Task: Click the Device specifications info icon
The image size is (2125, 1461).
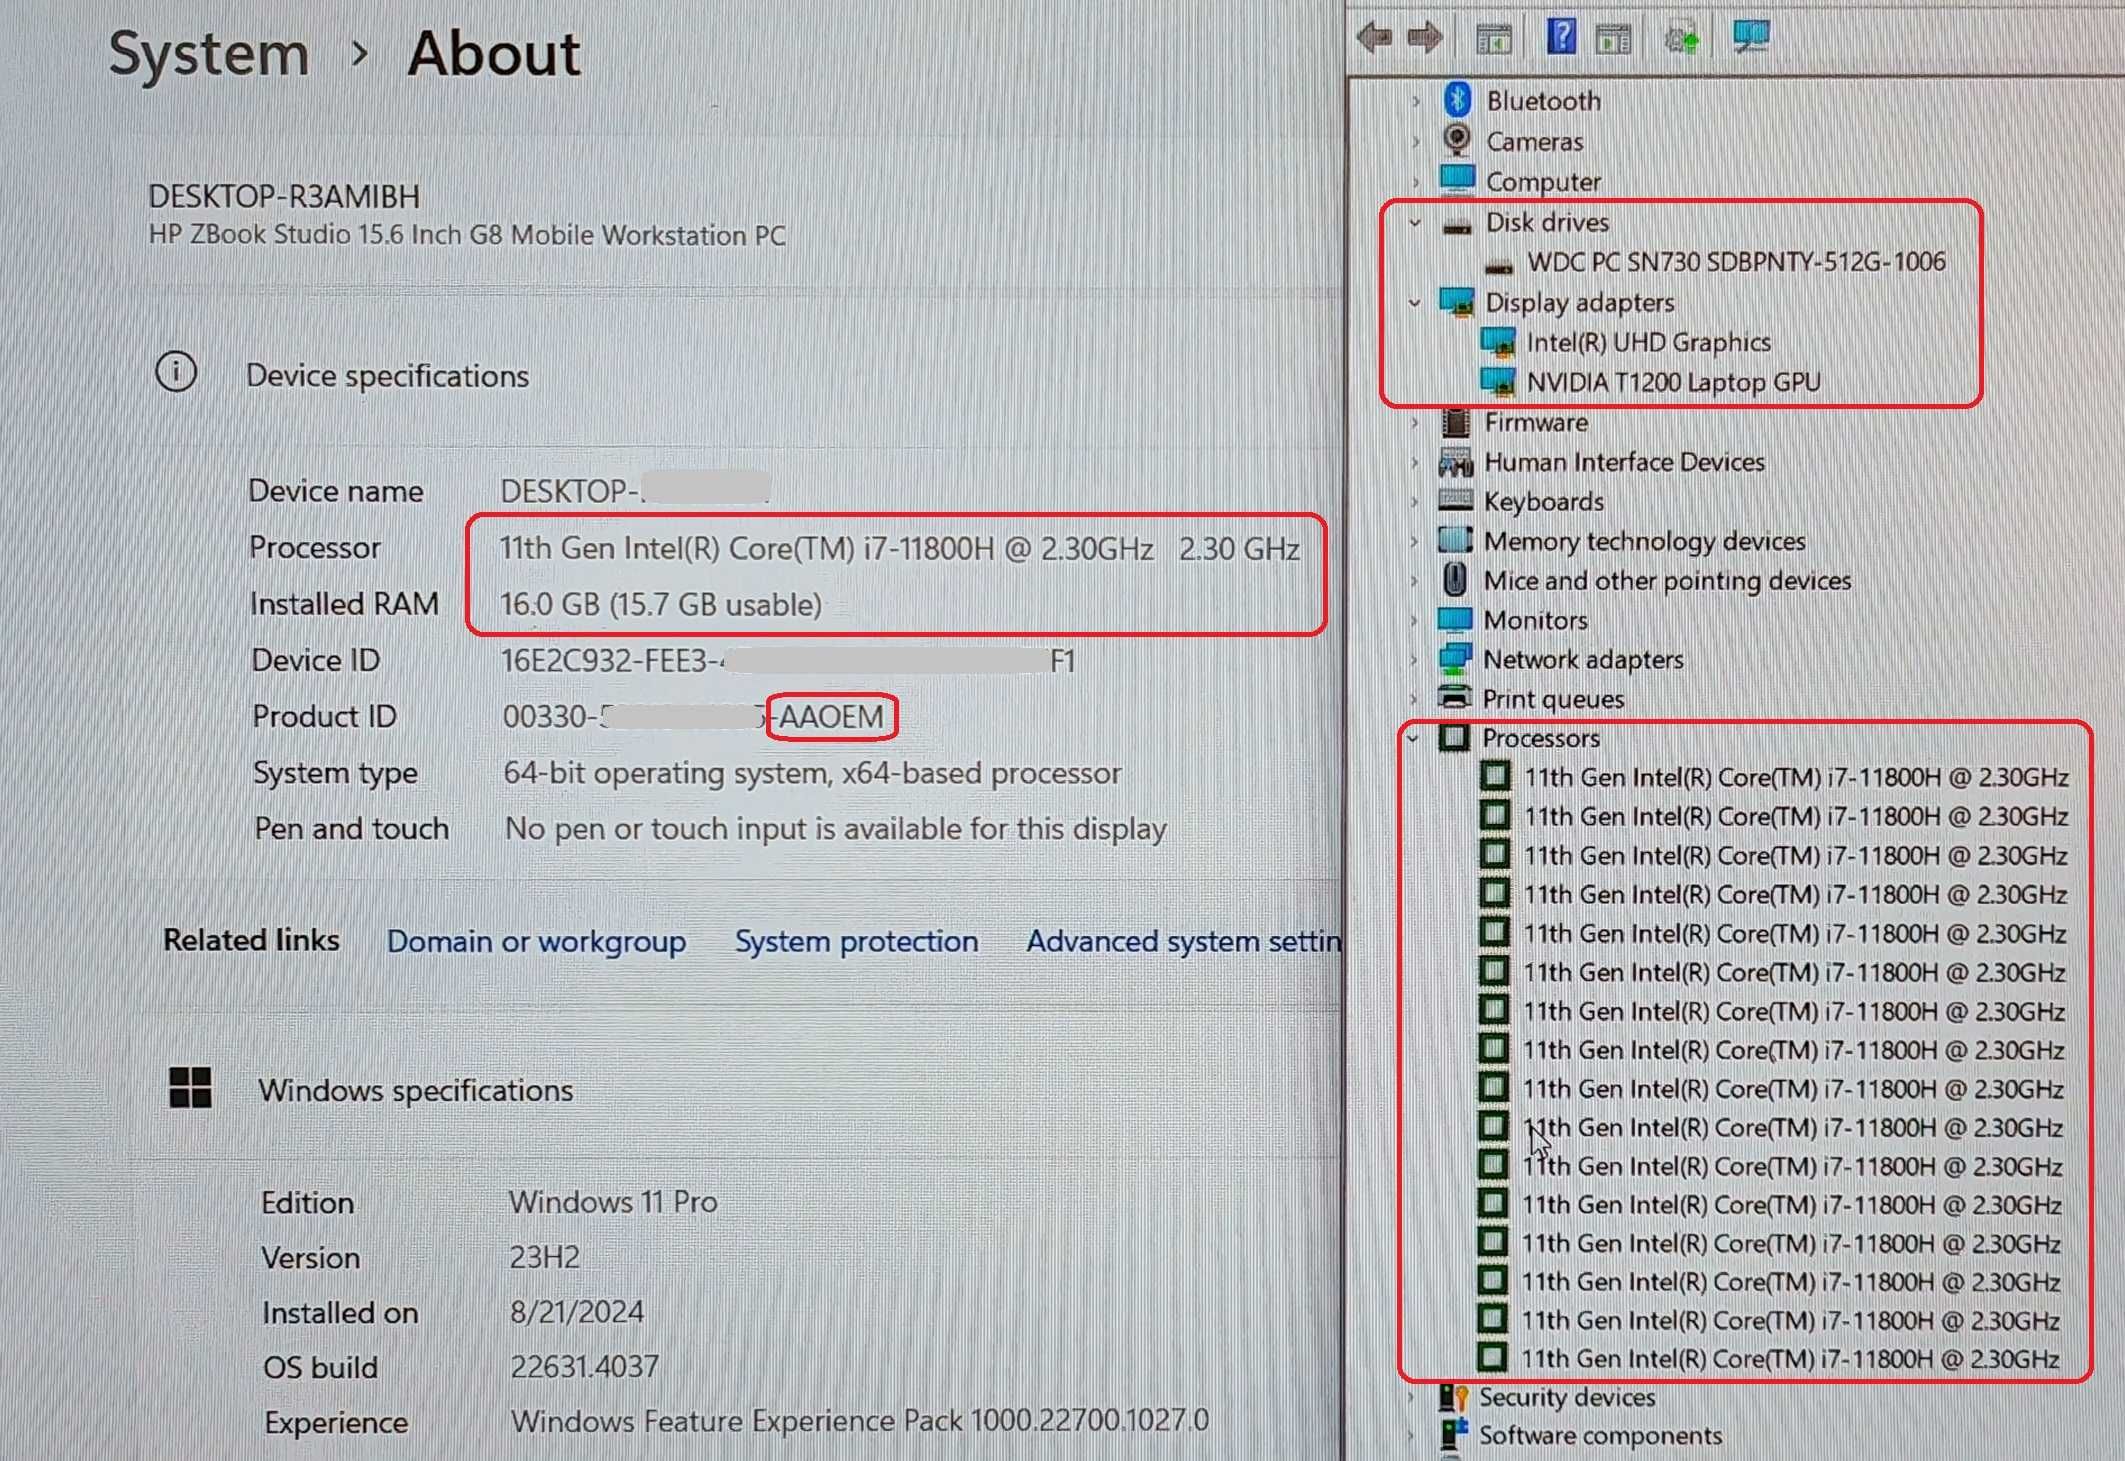Action: (176, 372)
